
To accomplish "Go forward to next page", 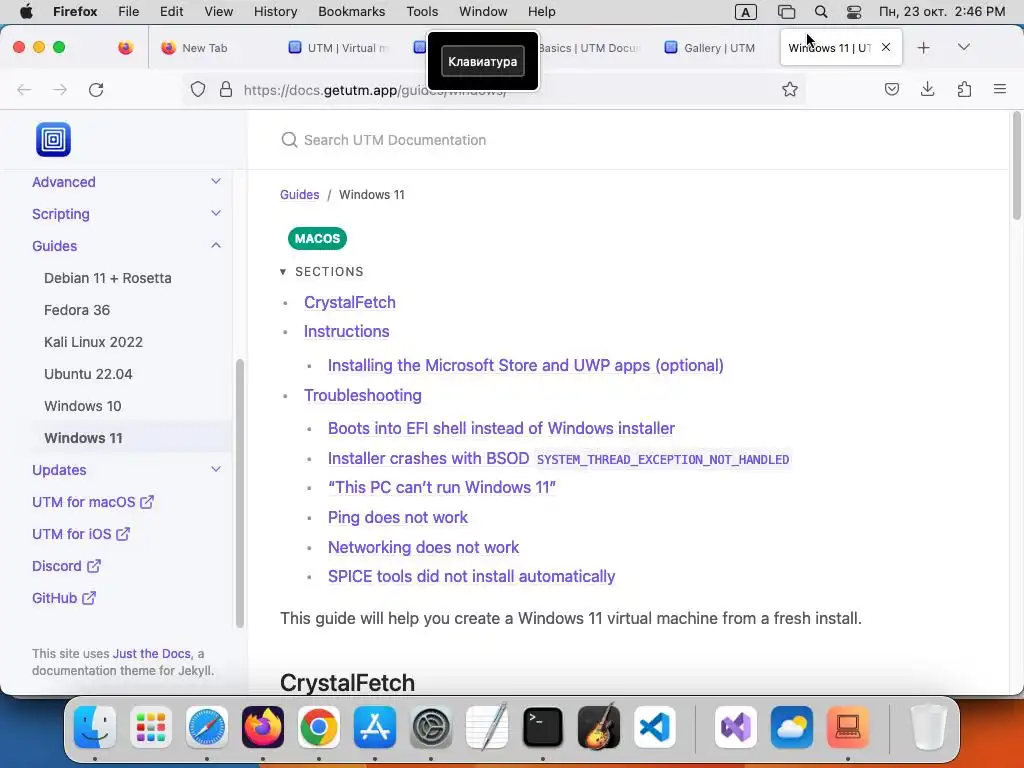I will coord(60,89).
